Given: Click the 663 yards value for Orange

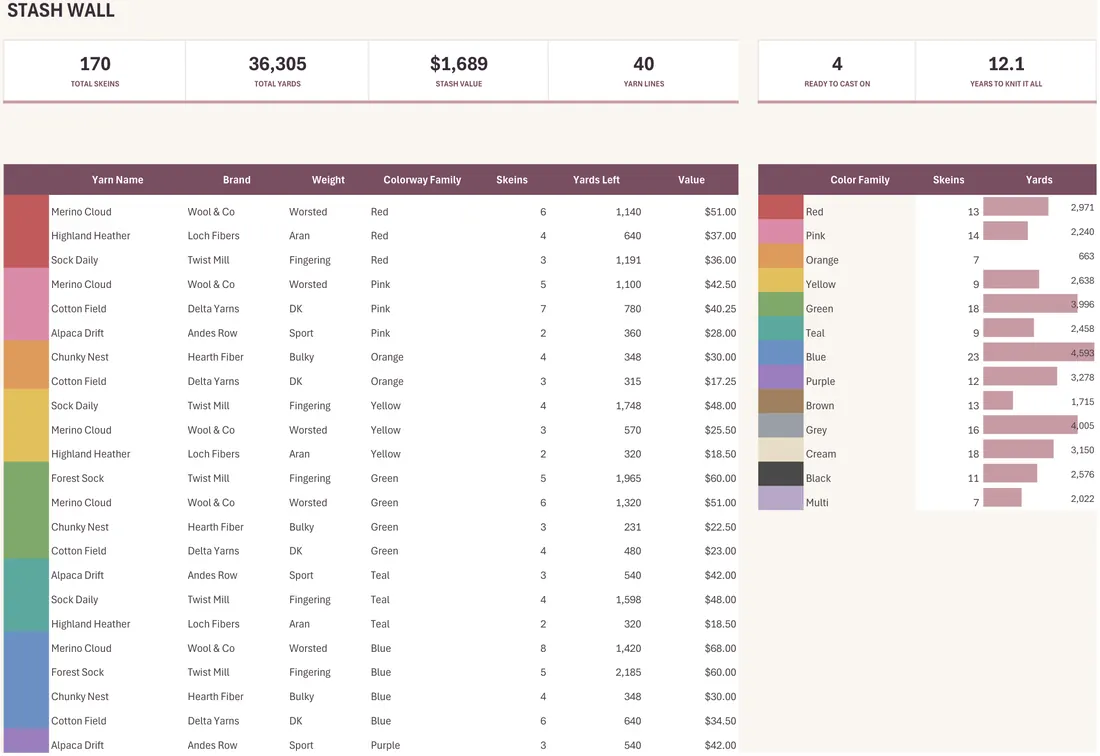Looking at the screenshot, I should pyautogui.click(x=1086, y=256).
